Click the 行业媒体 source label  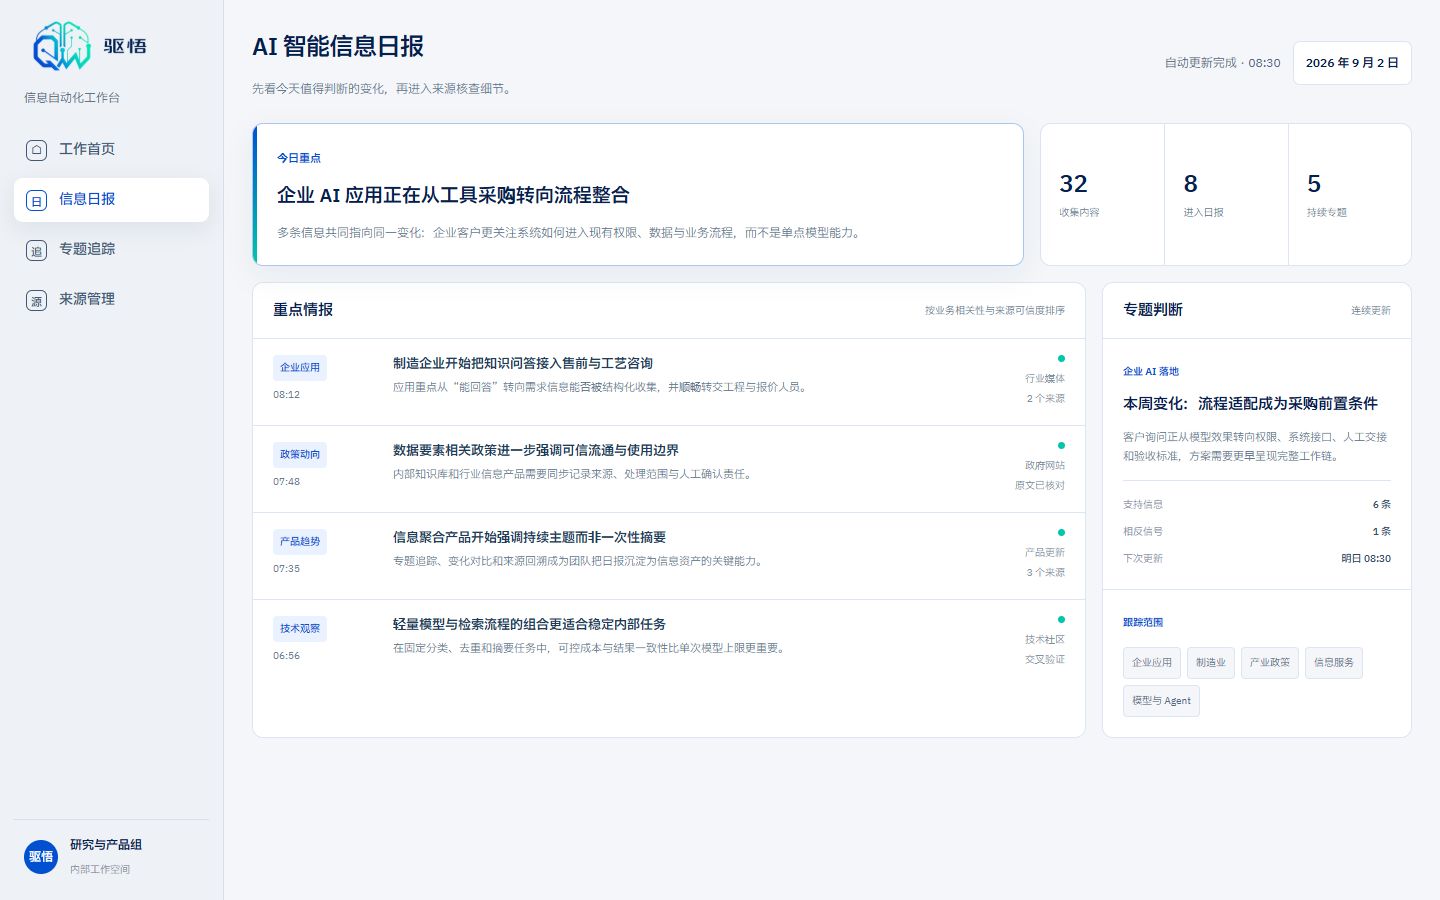(1045, 378)
